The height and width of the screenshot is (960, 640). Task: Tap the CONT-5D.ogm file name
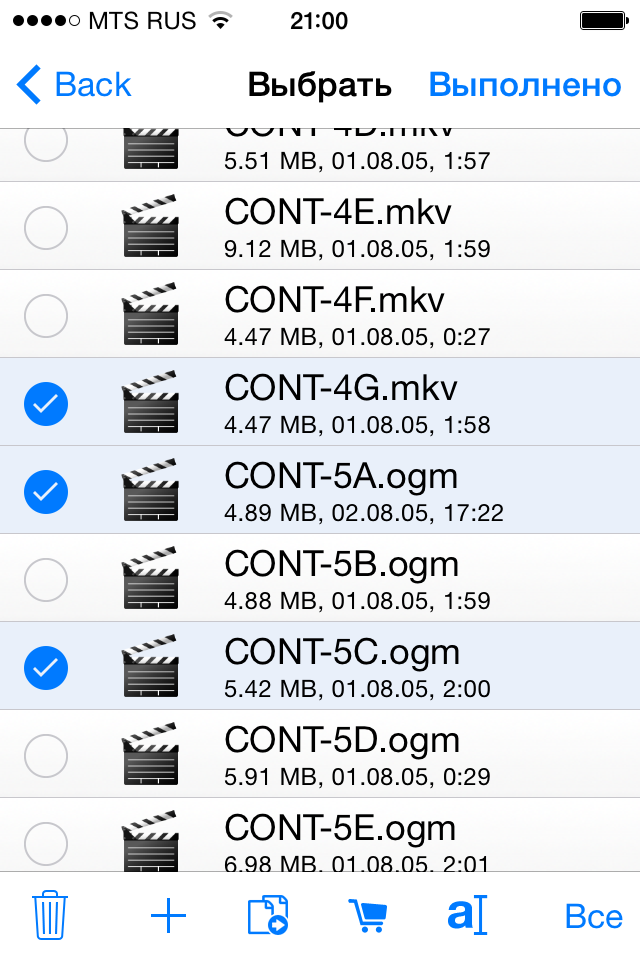click(x=342, y=741)
